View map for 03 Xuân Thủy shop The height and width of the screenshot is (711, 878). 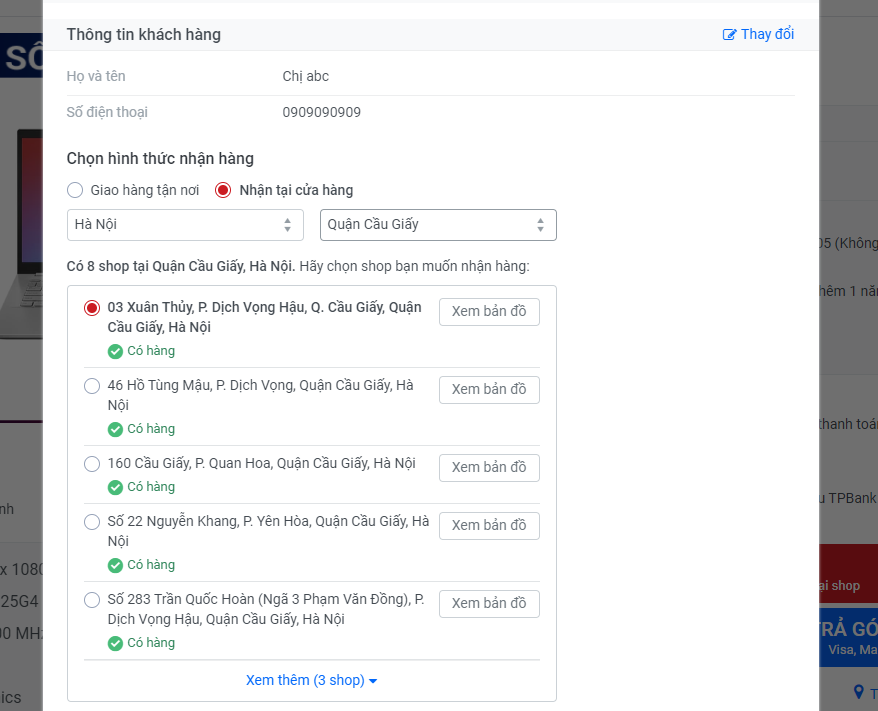489,311
